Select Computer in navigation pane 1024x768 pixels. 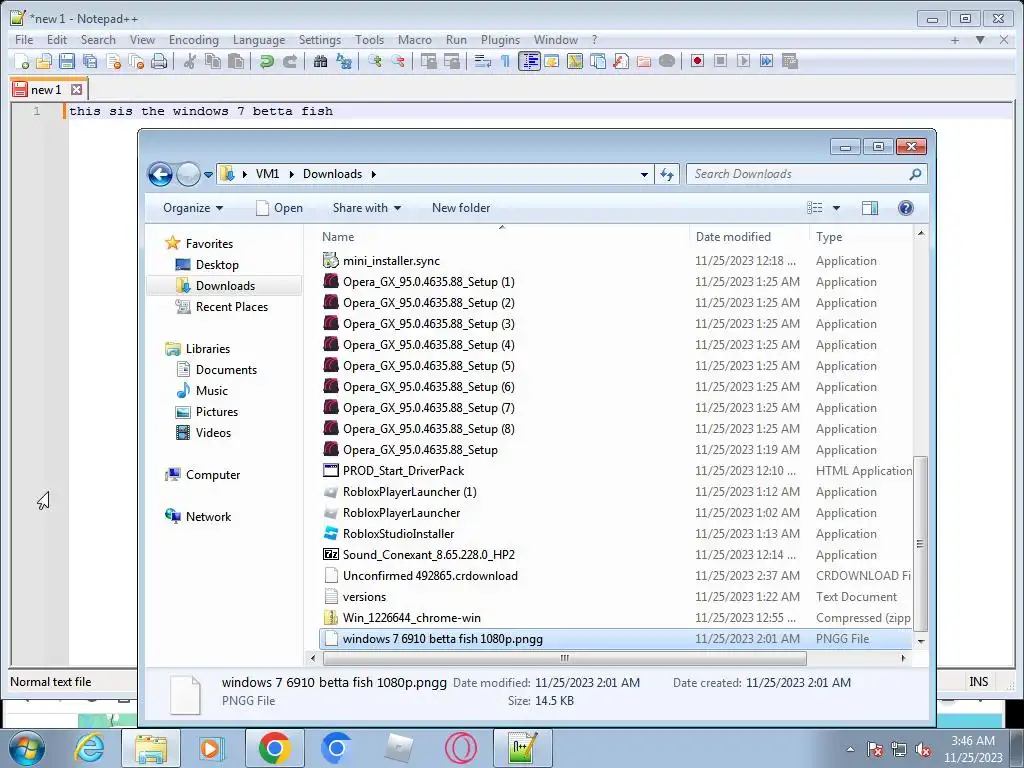point(213,475)
